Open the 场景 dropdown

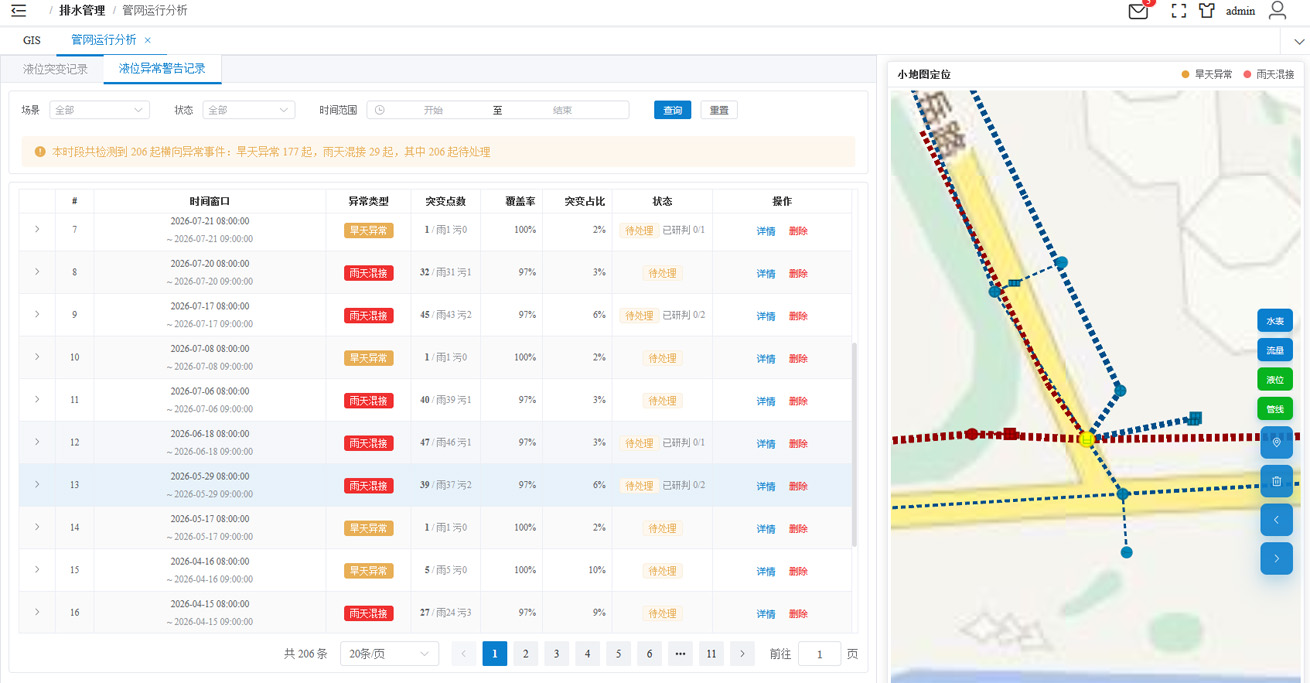(99, 110)
